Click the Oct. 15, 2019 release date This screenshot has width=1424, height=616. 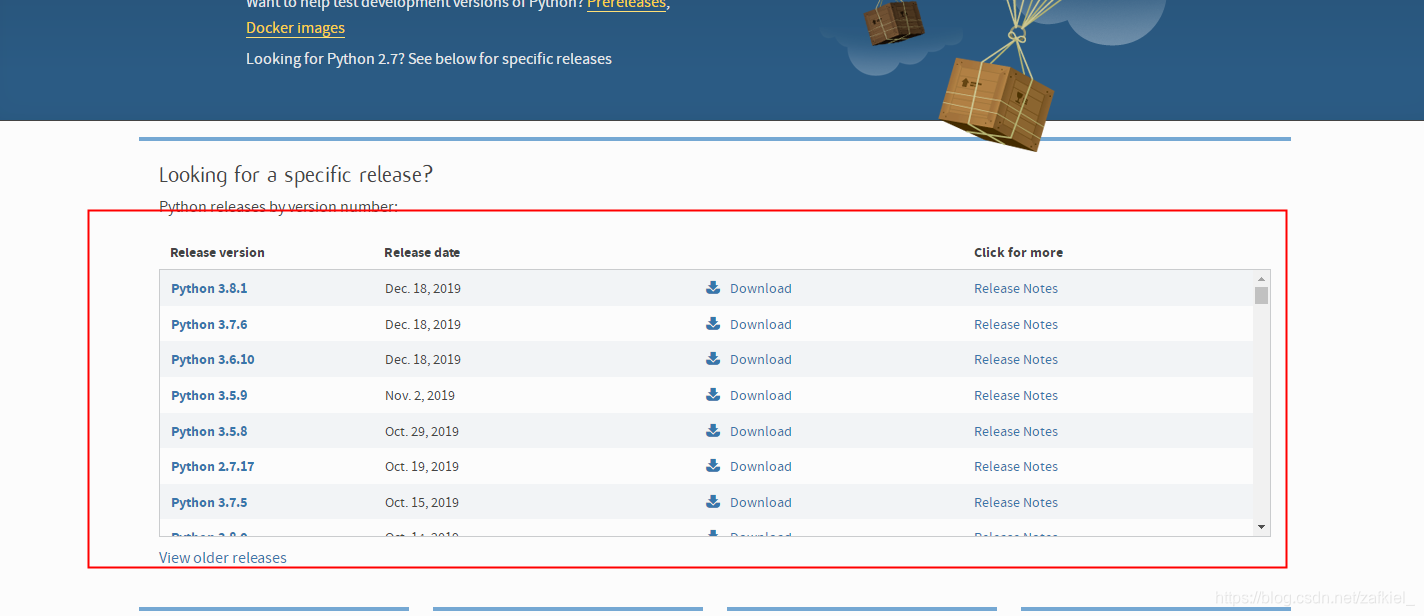coord(422,502)
